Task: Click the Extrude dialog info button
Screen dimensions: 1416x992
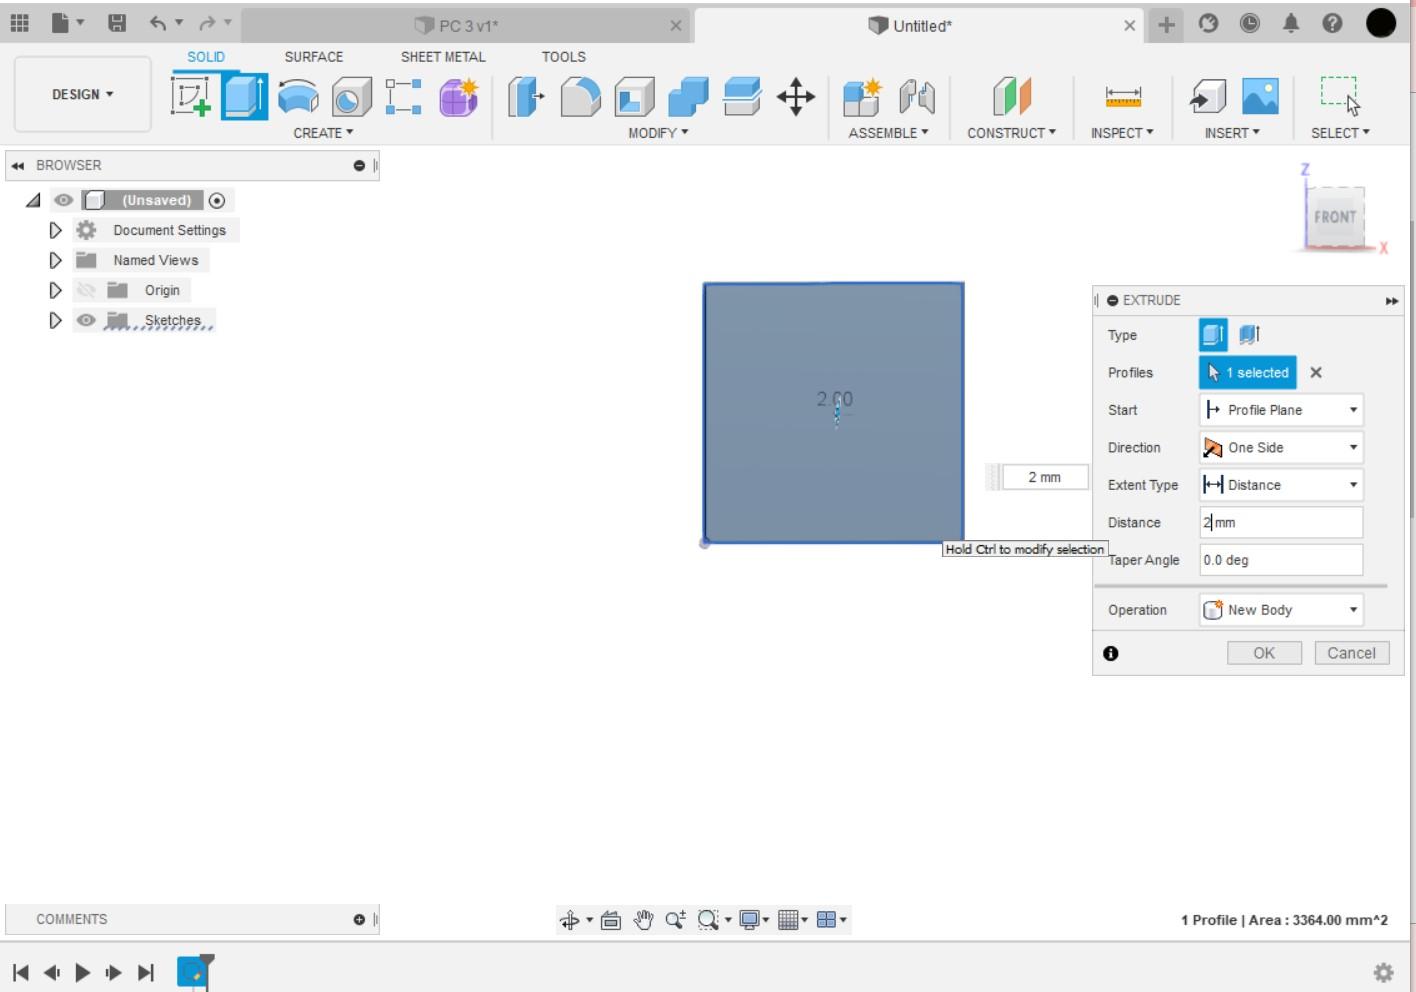Action: (1111, 653)
